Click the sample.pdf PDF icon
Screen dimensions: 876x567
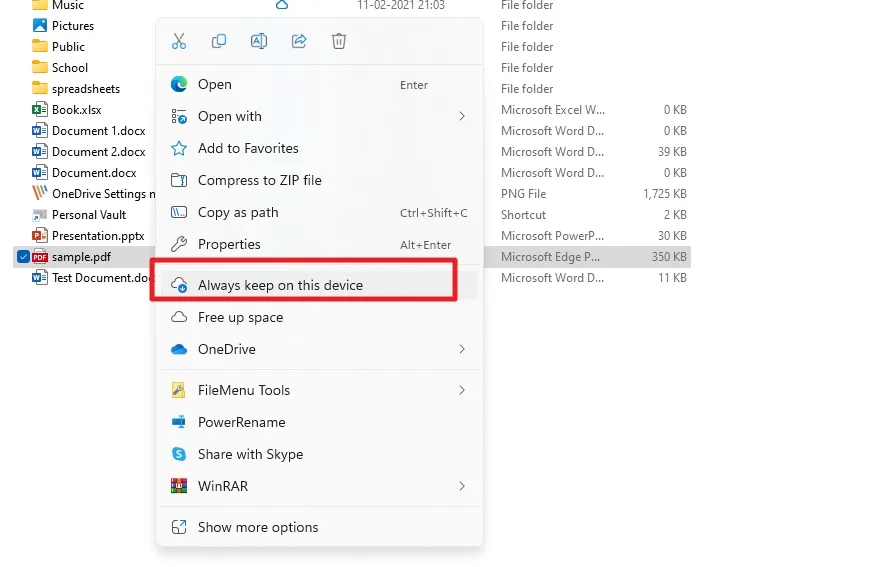point(40,257)
